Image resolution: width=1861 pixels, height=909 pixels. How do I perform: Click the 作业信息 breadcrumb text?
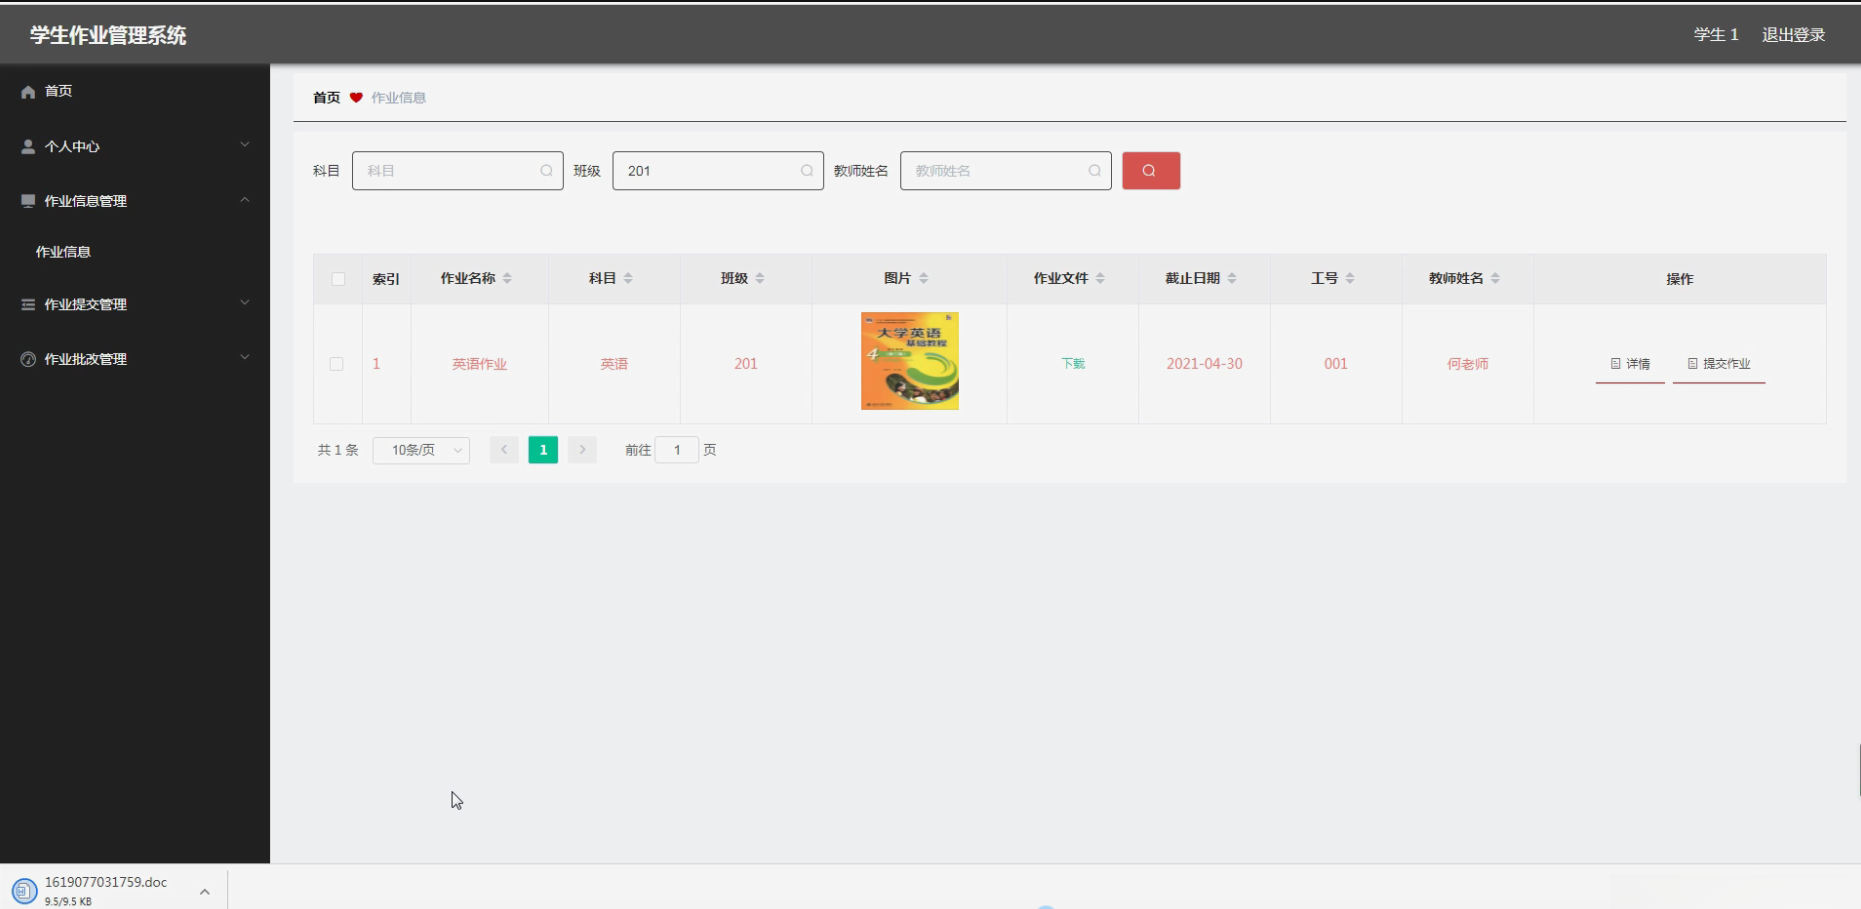[x=398, y=98]
